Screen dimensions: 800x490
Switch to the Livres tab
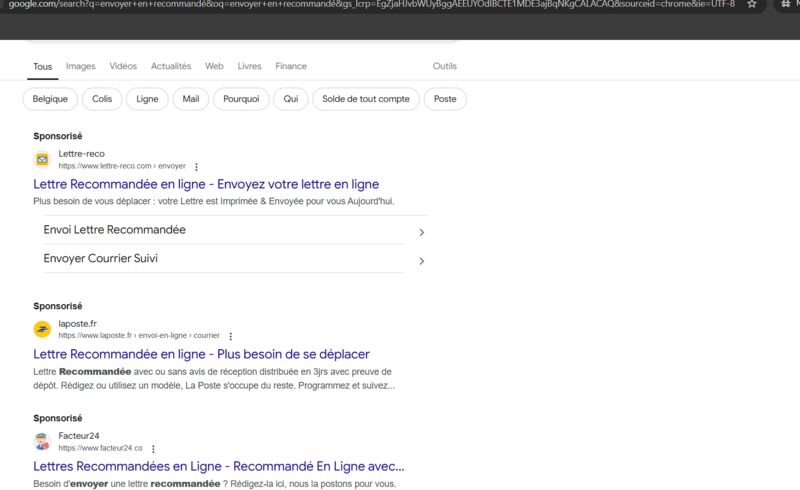(249, 66)
